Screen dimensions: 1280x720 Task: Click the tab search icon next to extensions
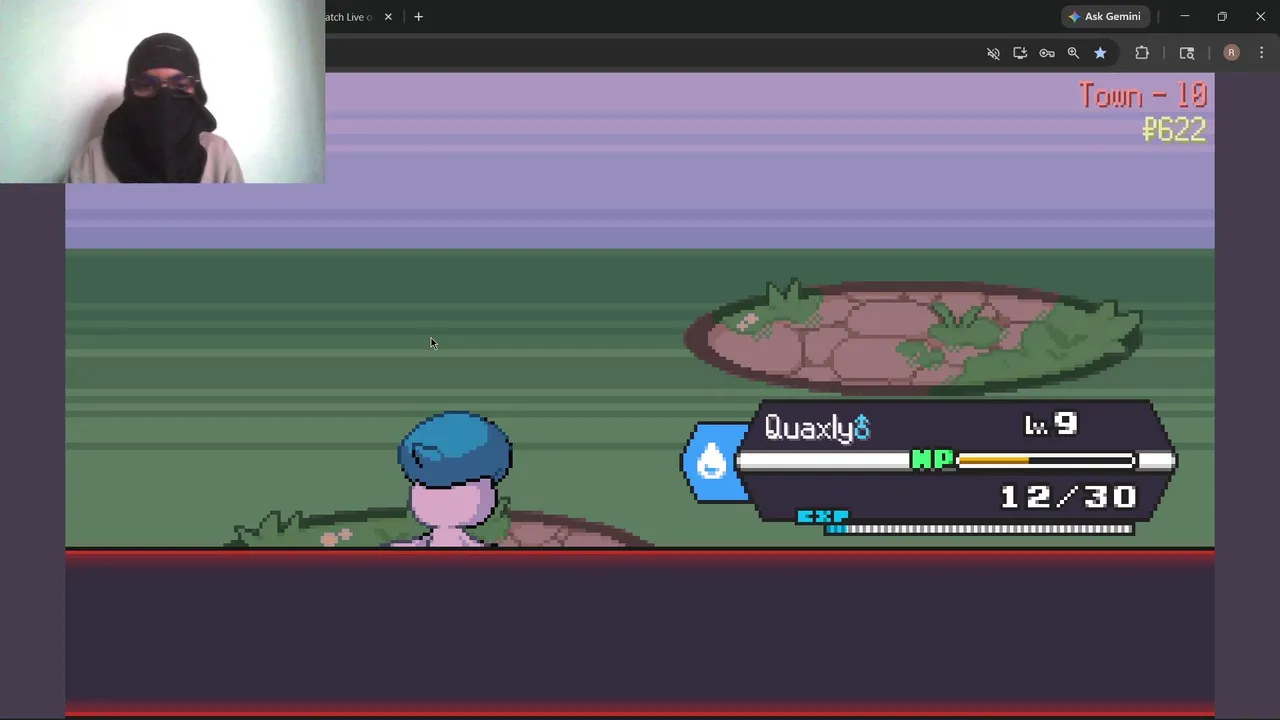[1187, 53]
